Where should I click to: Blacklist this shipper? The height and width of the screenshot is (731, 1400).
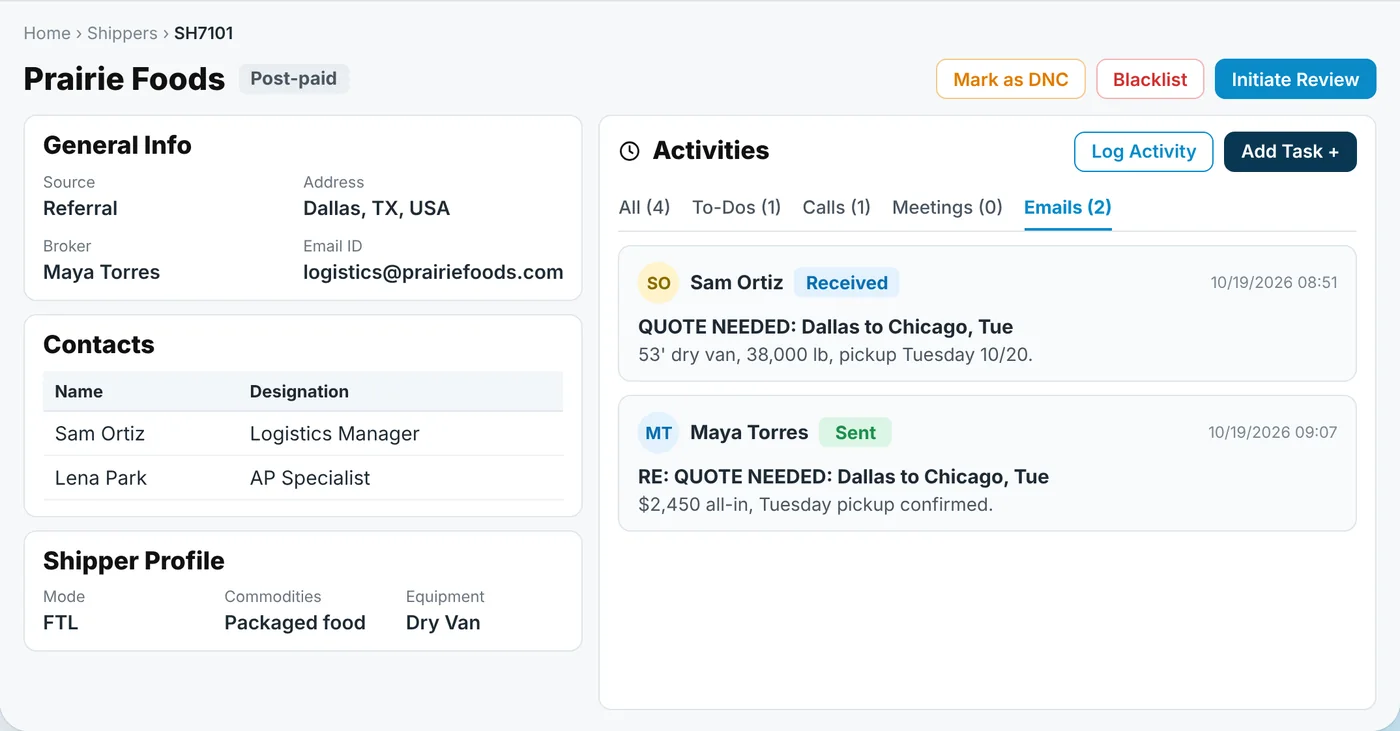pyautogui.click(x=1150, y=79)
